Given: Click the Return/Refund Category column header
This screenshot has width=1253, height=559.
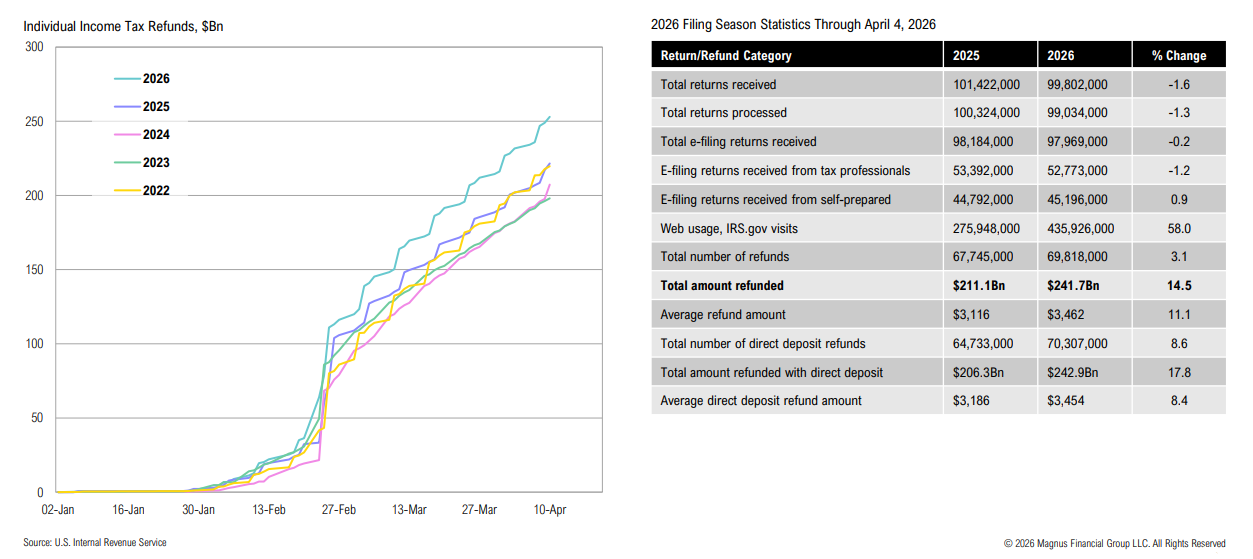Looking at the screenshot, I should pyautogui.click(x=726, y=56).
